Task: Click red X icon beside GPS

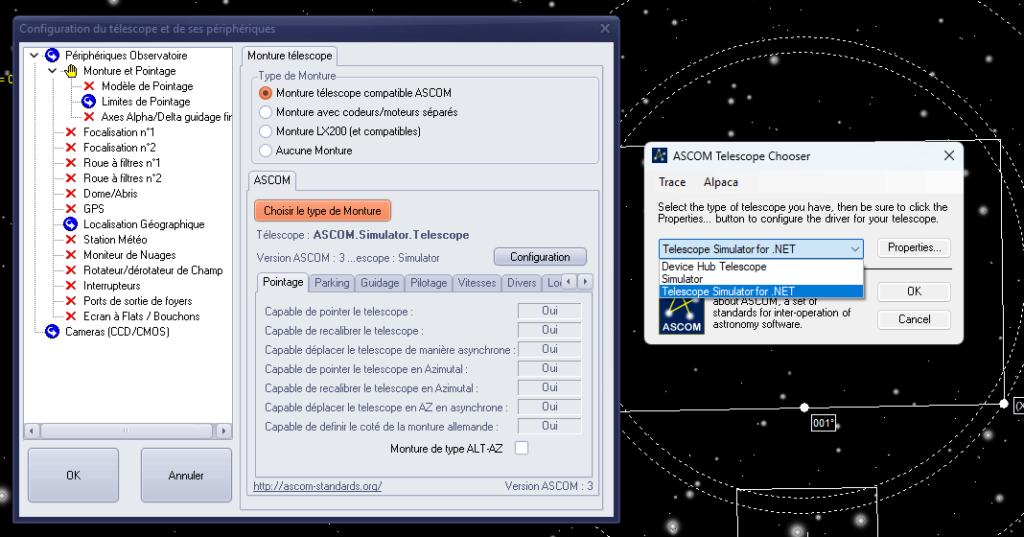Action: pos(71,209)
